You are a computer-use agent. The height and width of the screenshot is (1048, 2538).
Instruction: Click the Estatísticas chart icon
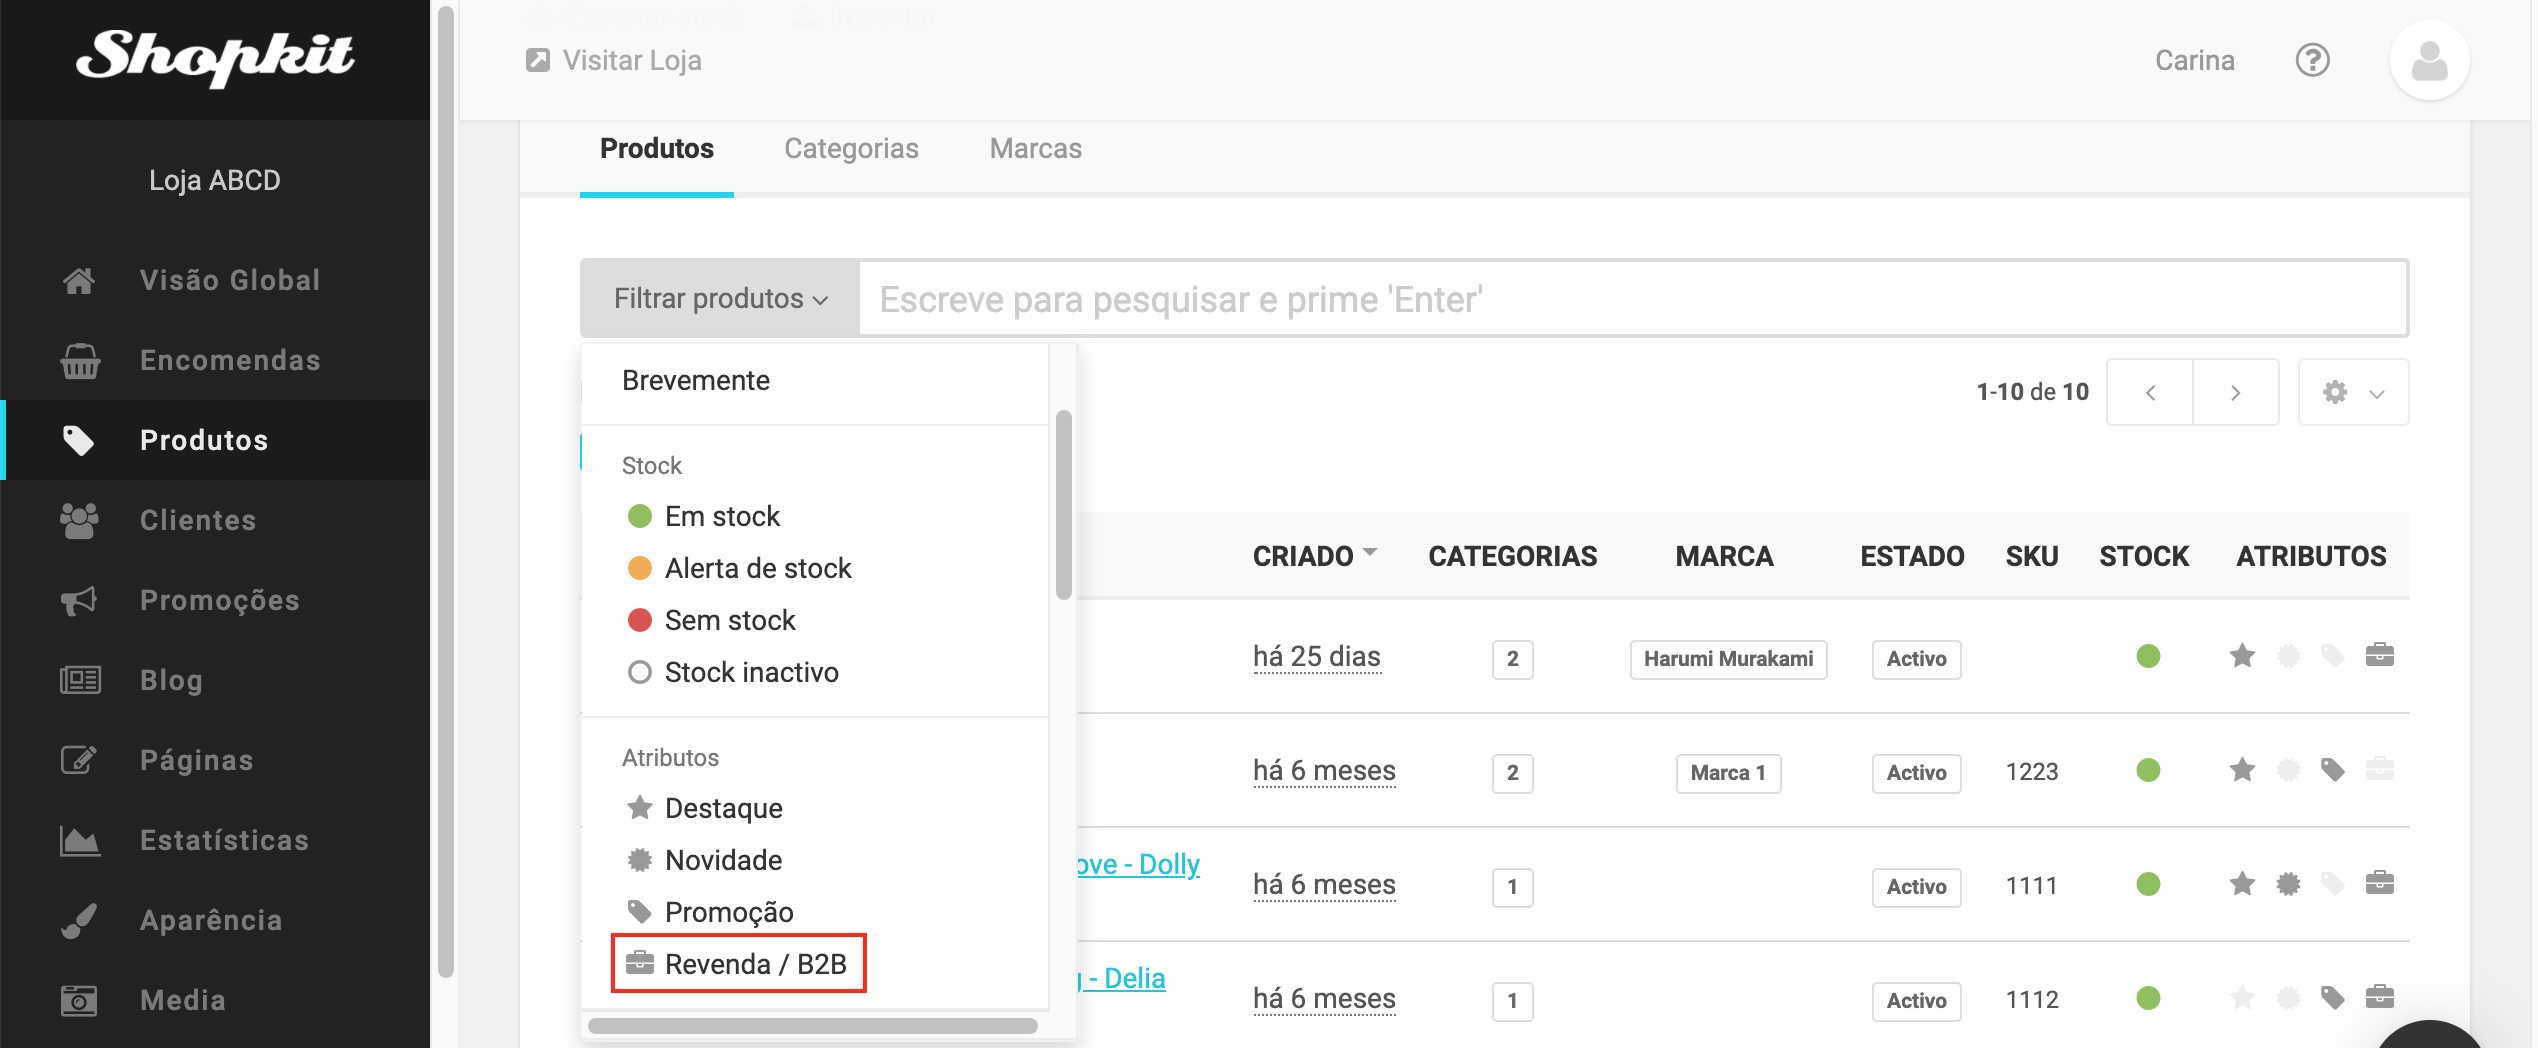79,841
